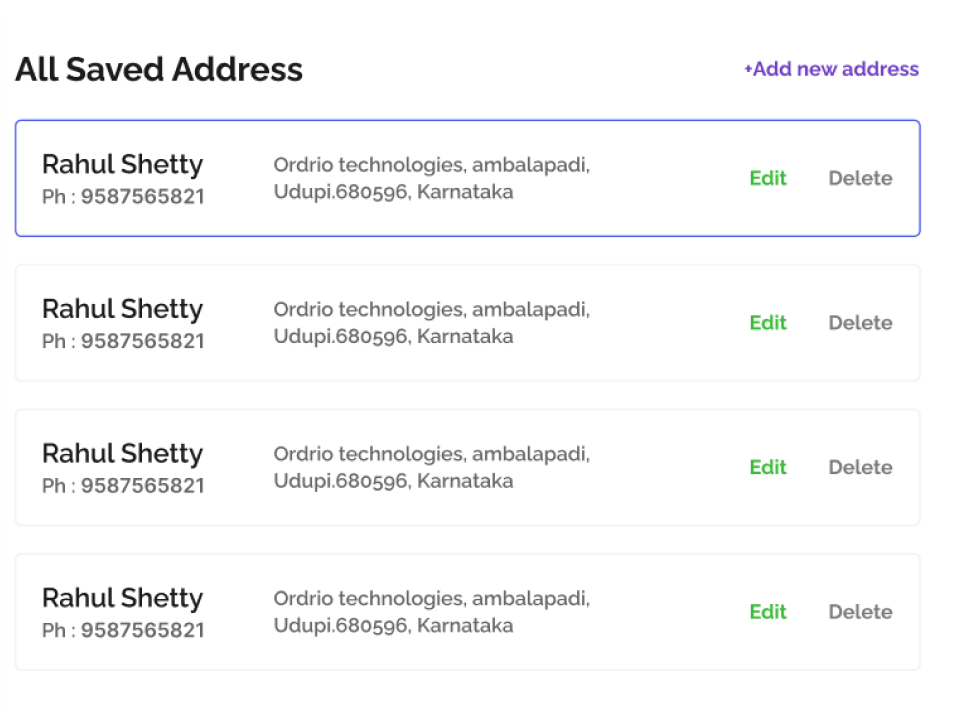Screen dimensions: 963x725
Task: Select the third Rahul Shetty name
Action: point(122,453)
